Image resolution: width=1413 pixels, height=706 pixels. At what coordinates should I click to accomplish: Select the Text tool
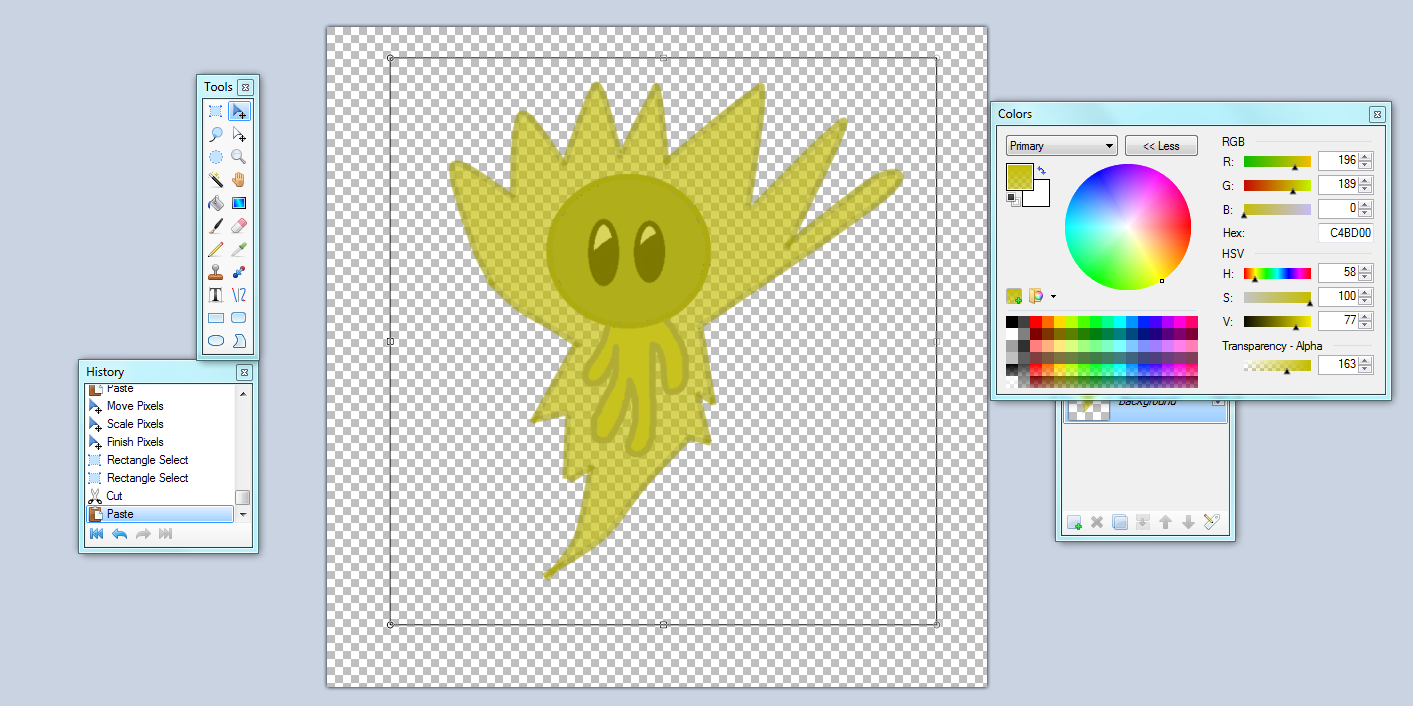pyautogui.click(x=215, y=295)
